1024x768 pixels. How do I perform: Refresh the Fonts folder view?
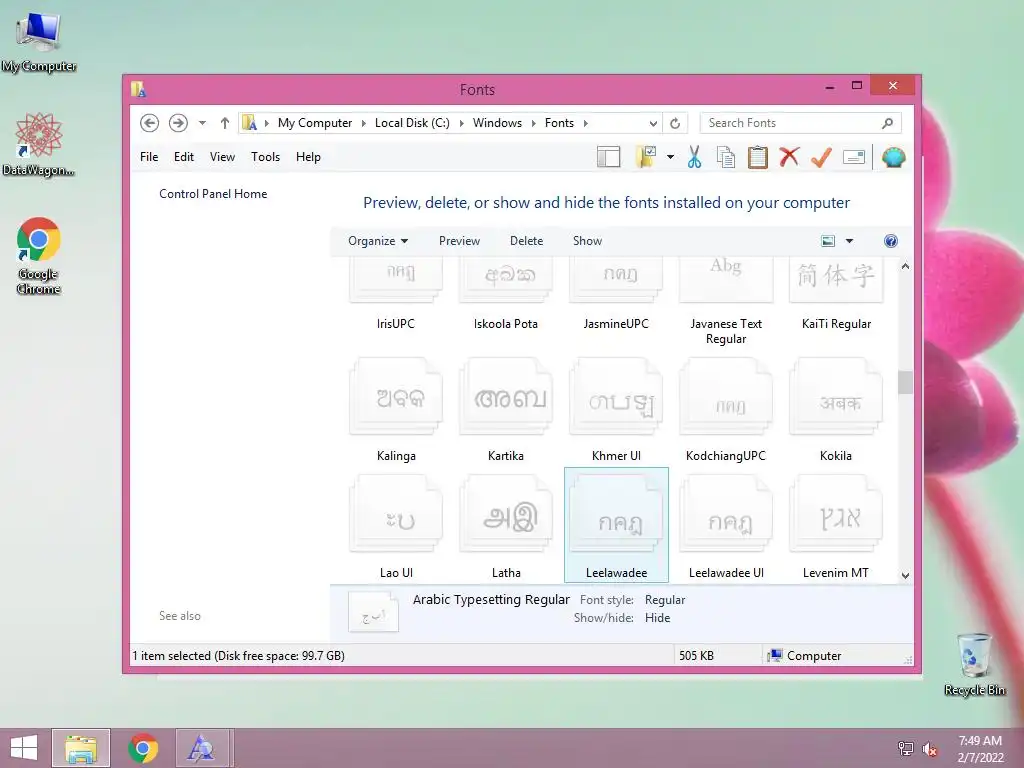tap(675, 123)
